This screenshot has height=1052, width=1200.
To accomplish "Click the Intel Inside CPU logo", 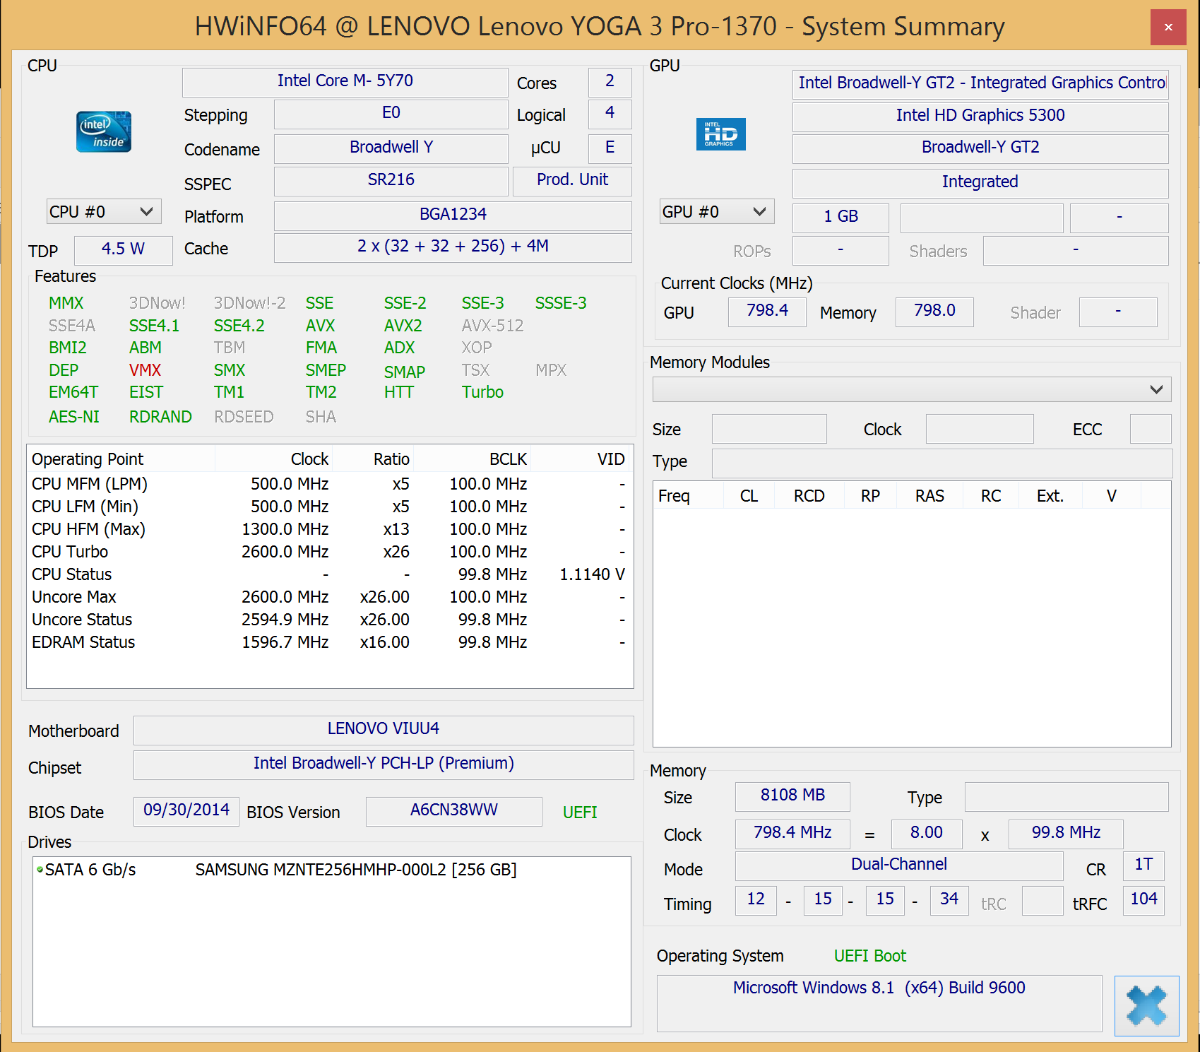I will [x=104, y=132].
